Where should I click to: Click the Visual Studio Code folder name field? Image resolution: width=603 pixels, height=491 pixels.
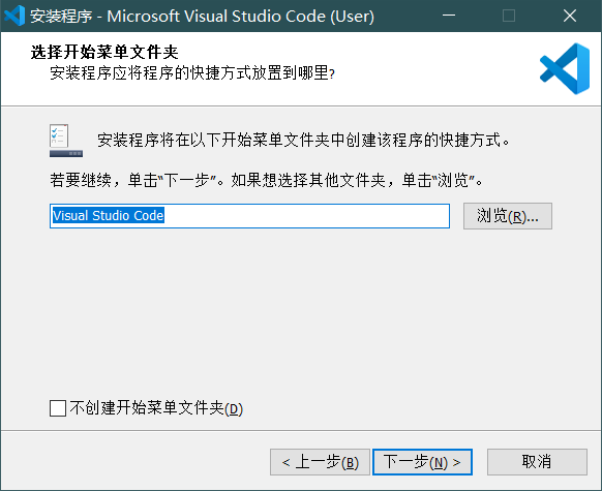tap(250, 216)
